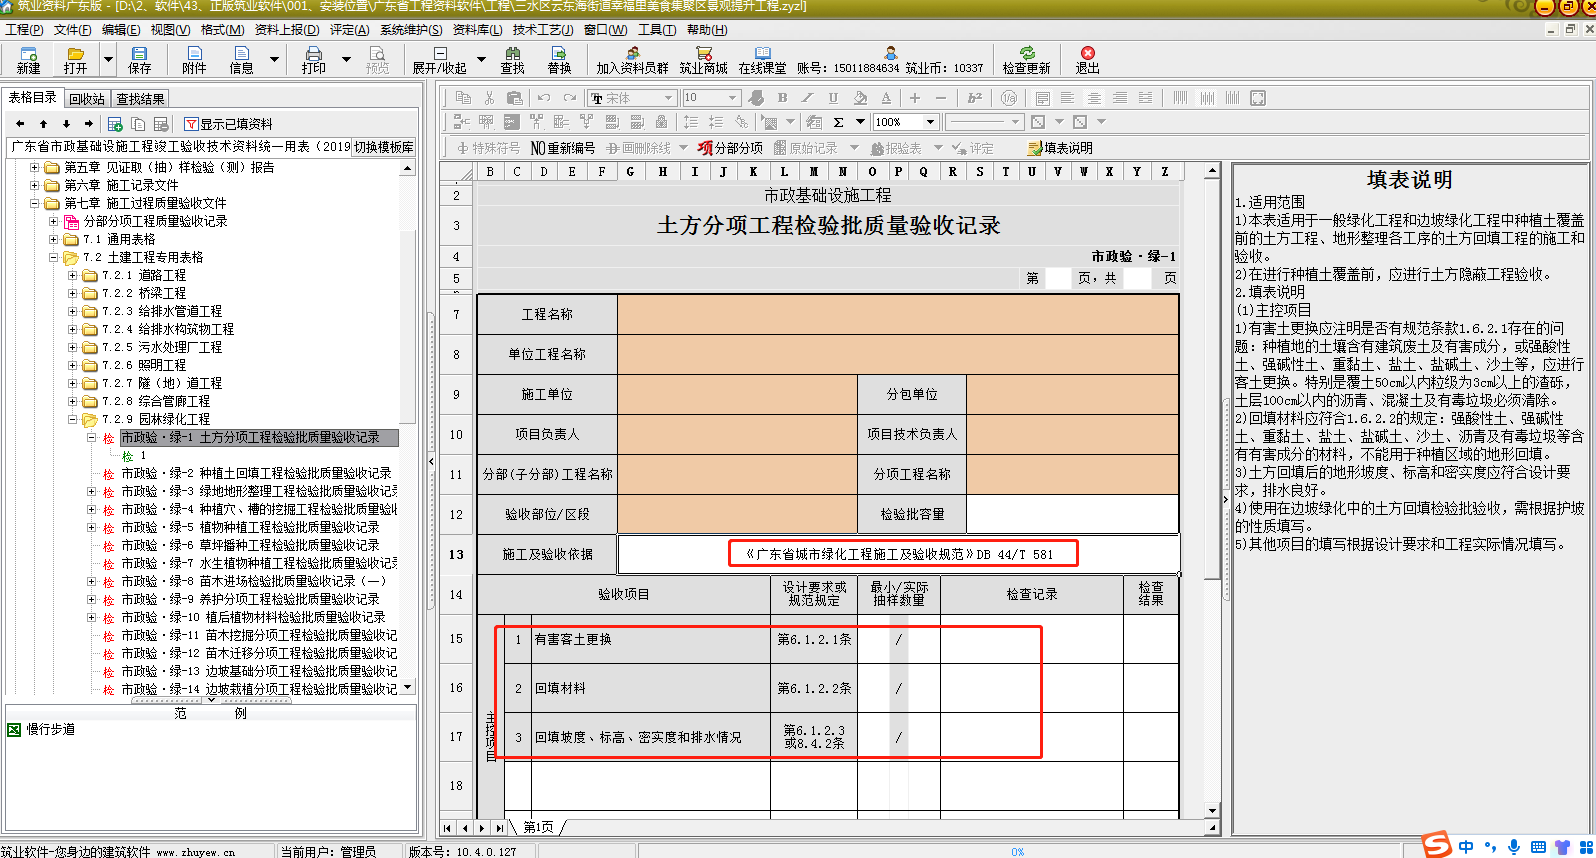Click the 退出 exit icon
This screenshot has height=858, width=1596.
click(1087, 60)
